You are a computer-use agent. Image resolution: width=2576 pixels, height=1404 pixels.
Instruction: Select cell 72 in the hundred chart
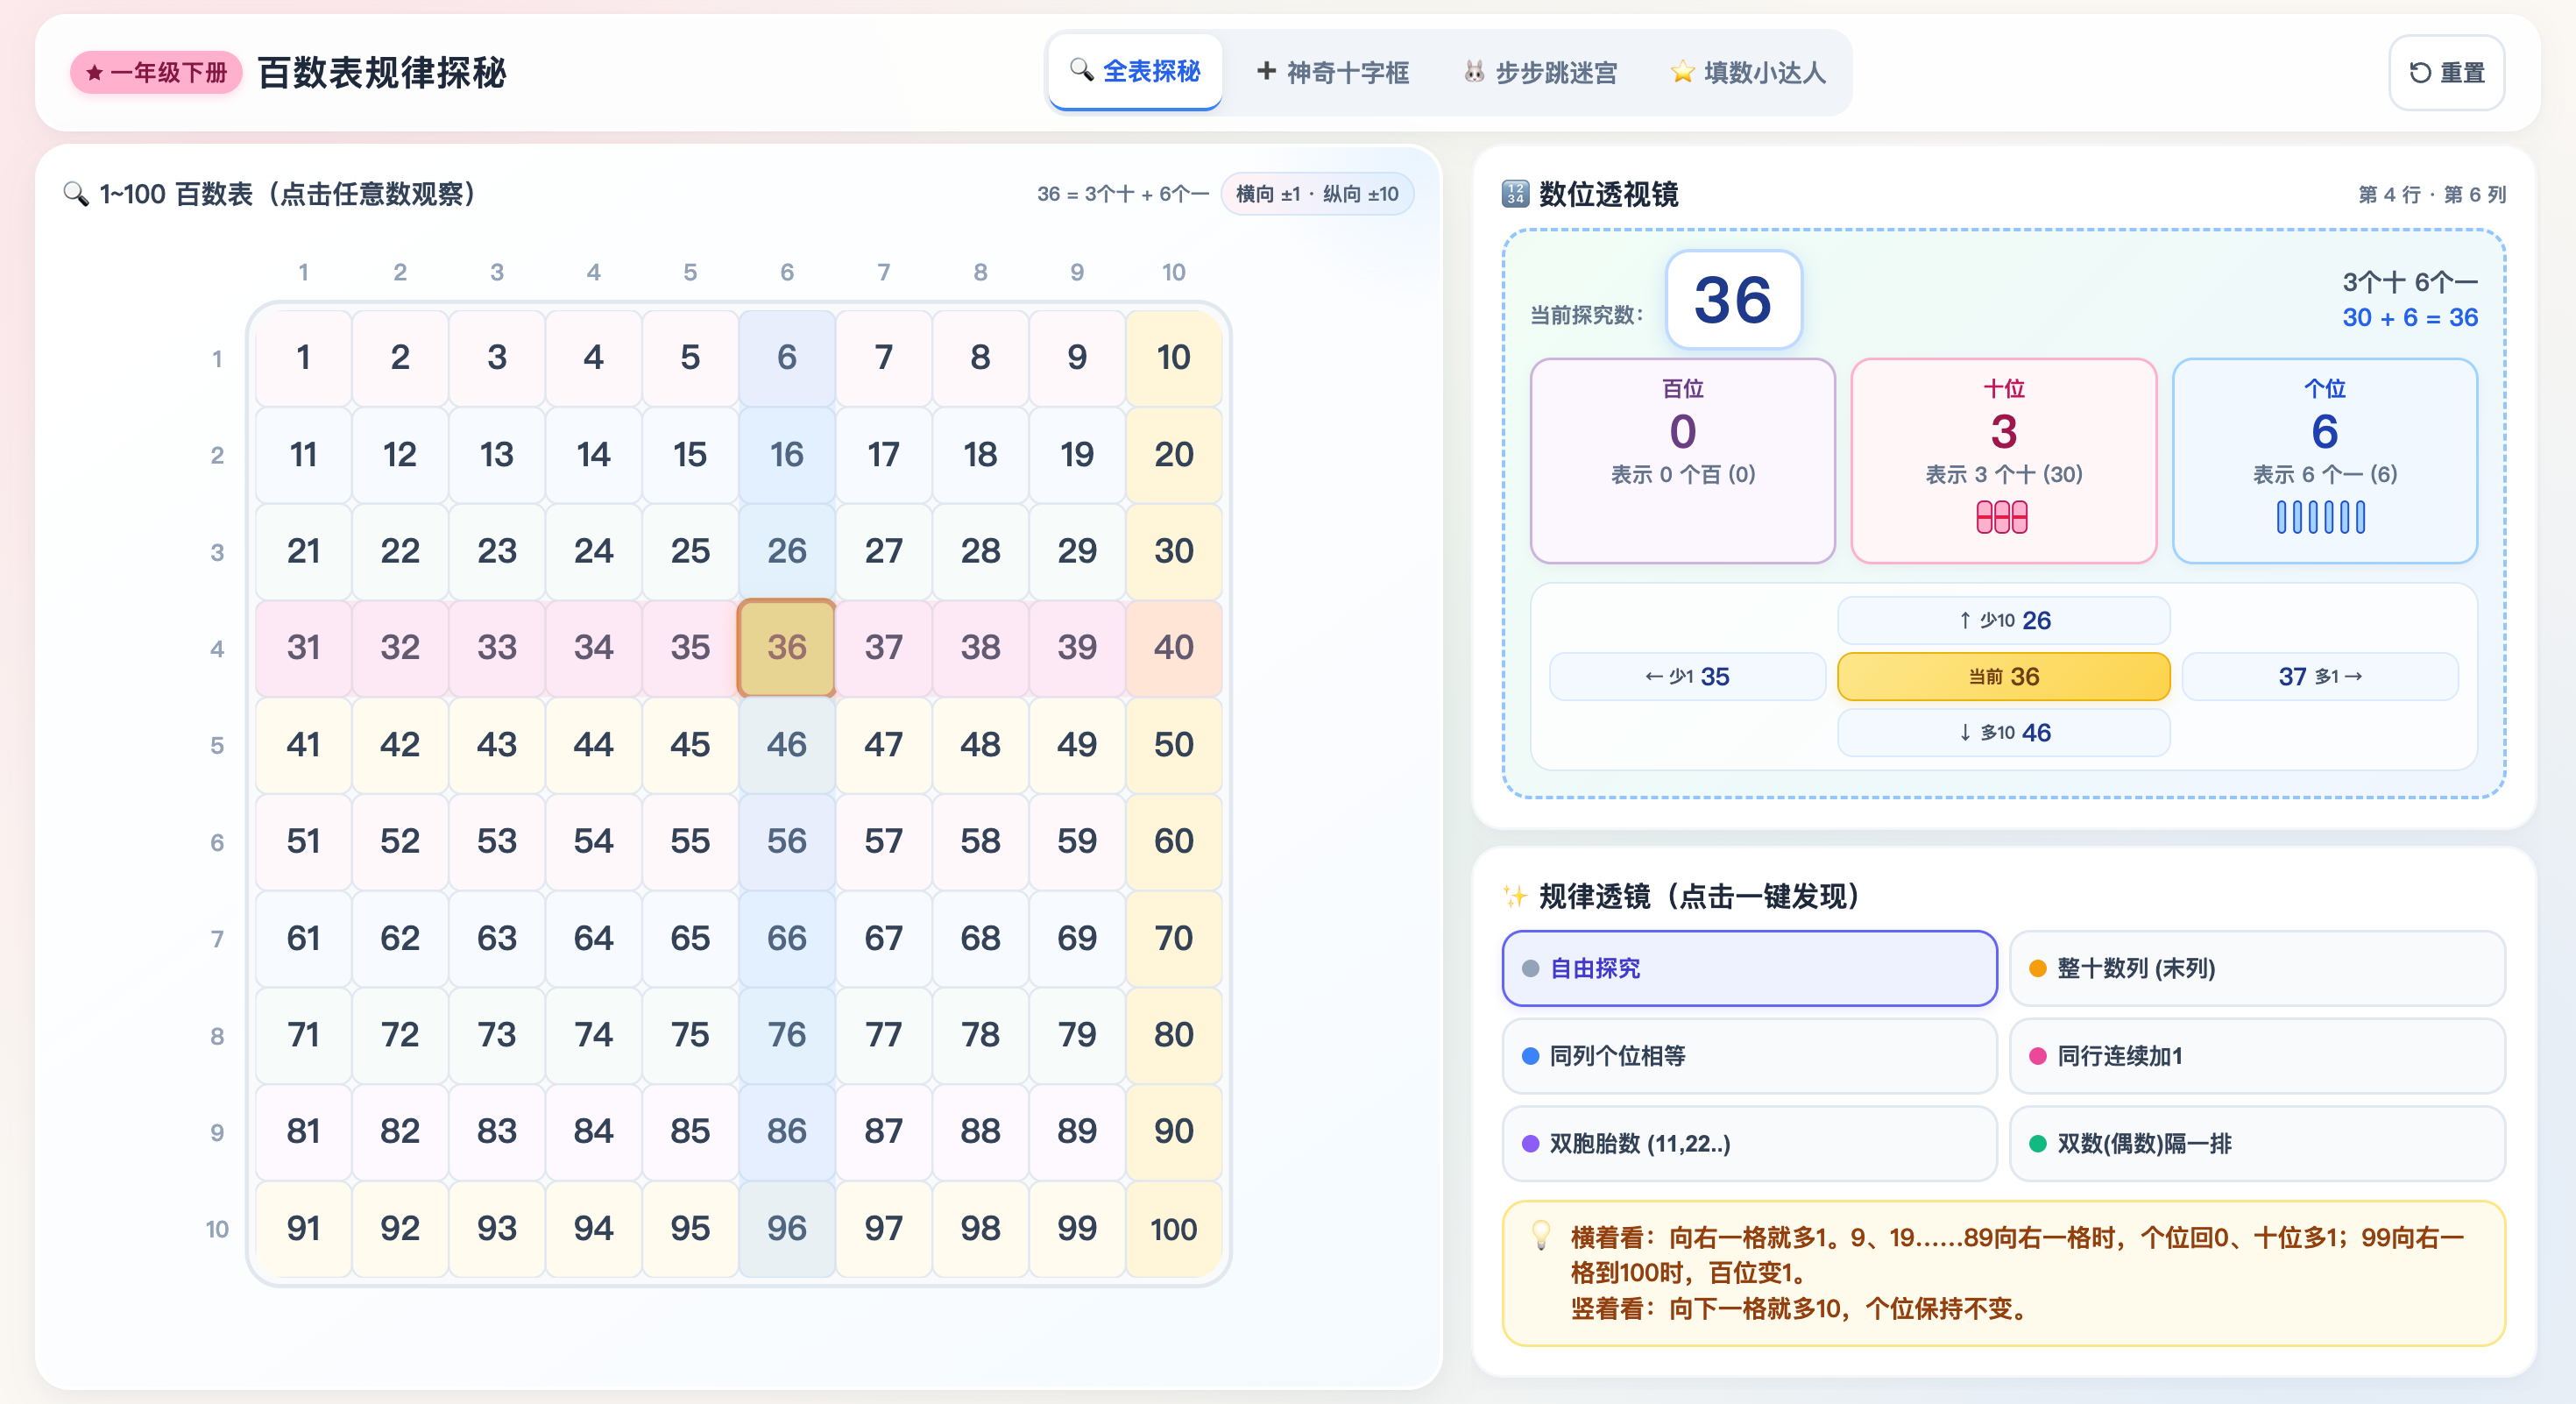pyautogui.click(x=400, y=1035)
